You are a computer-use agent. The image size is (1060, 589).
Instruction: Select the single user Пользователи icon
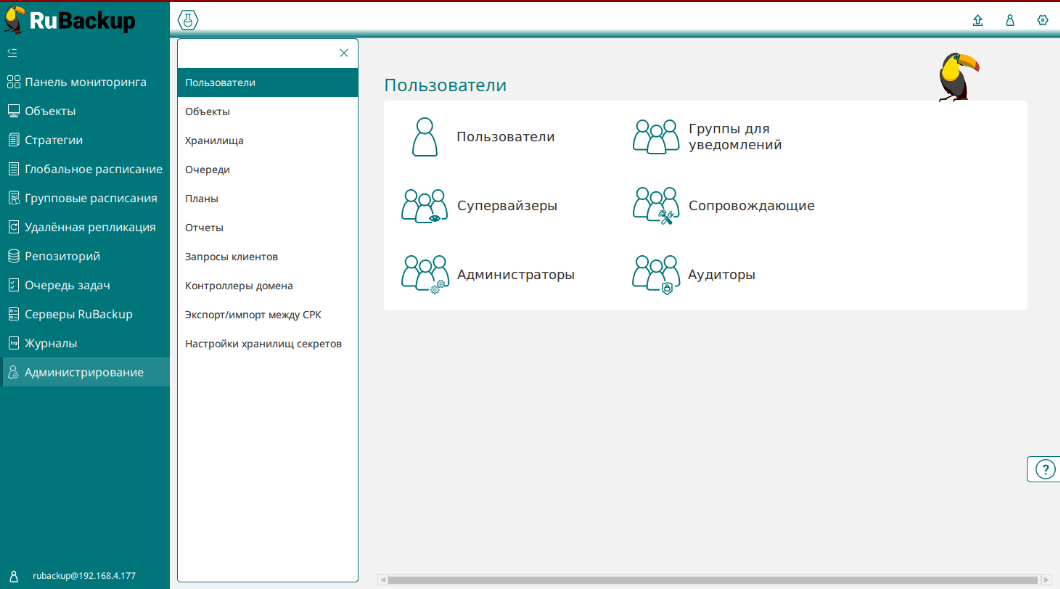point(425,137)
